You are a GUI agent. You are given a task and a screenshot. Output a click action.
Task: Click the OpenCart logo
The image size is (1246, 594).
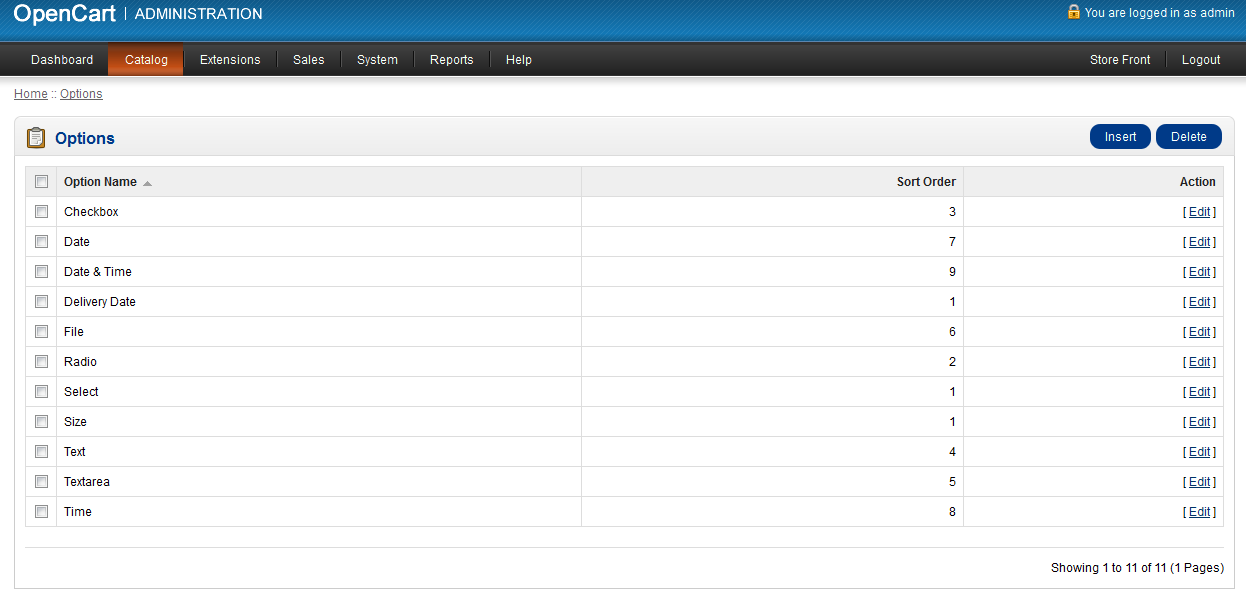click(64, 13)
